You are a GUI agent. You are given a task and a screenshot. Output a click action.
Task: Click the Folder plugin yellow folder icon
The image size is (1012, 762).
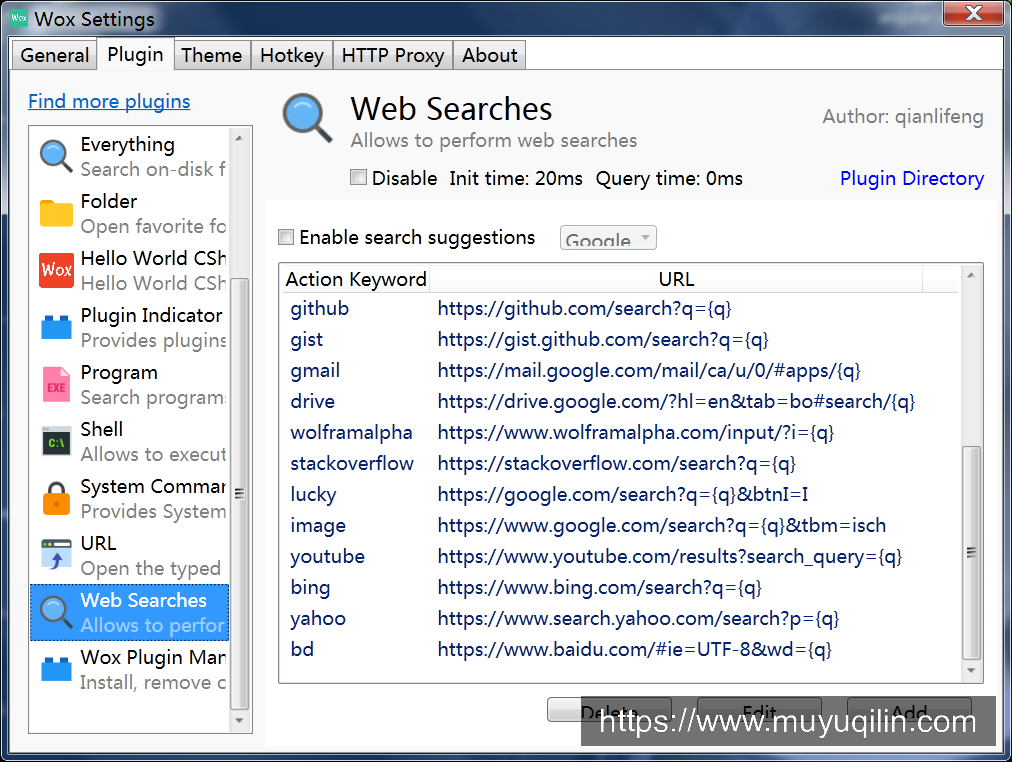56,214
